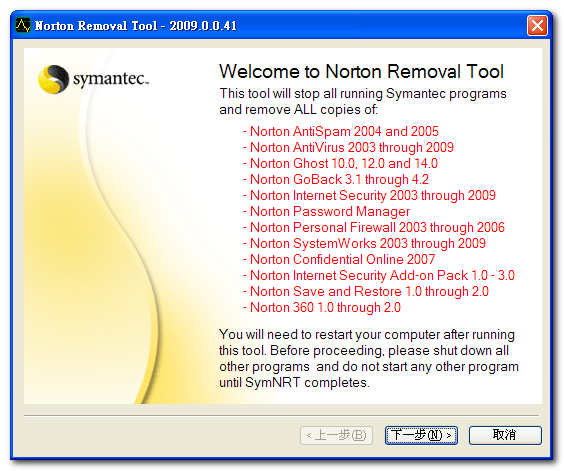
Task: Click the Norton 360 1.0 through 2.0 line
Action: pos(322,307)
